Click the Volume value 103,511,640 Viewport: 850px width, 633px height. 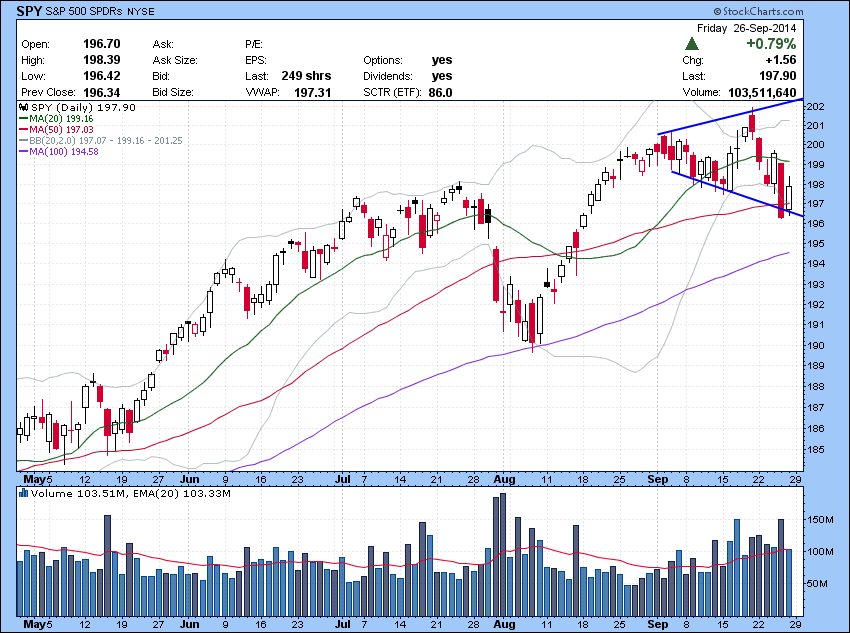tap(762, 92)
